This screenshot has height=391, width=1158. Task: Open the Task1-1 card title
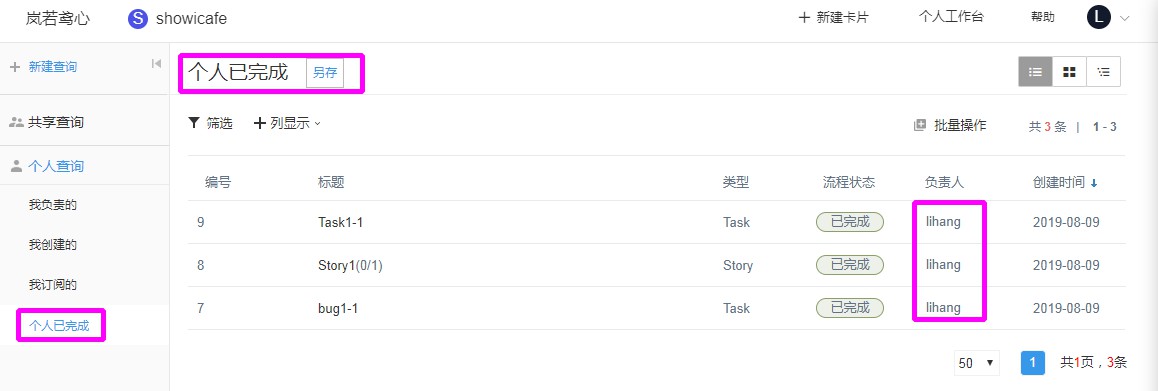tap(340, 222)
